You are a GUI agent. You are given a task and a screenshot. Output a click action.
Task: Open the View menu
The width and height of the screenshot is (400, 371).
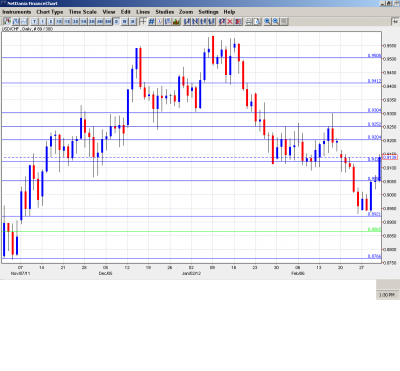109,12
